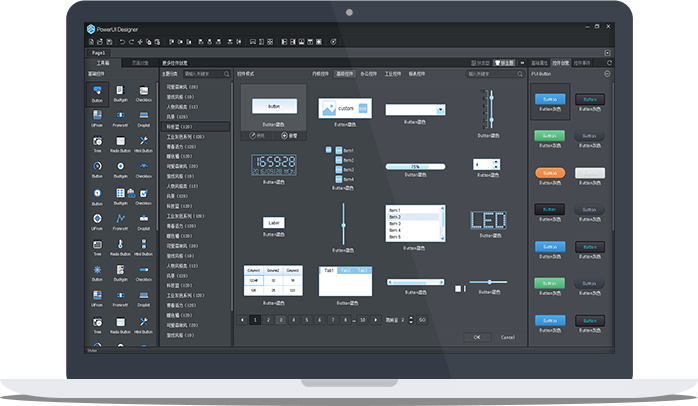The image size is (698, 406).
Task: Select the Checkbox control in top toolbox row
Action: click(x=143, y=93)
